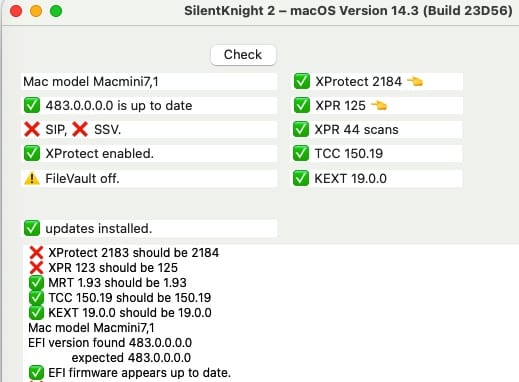
Task: Click the 'XPR 123 should be 125' log line
Action: pyautogui.click(x=113, y=268)
